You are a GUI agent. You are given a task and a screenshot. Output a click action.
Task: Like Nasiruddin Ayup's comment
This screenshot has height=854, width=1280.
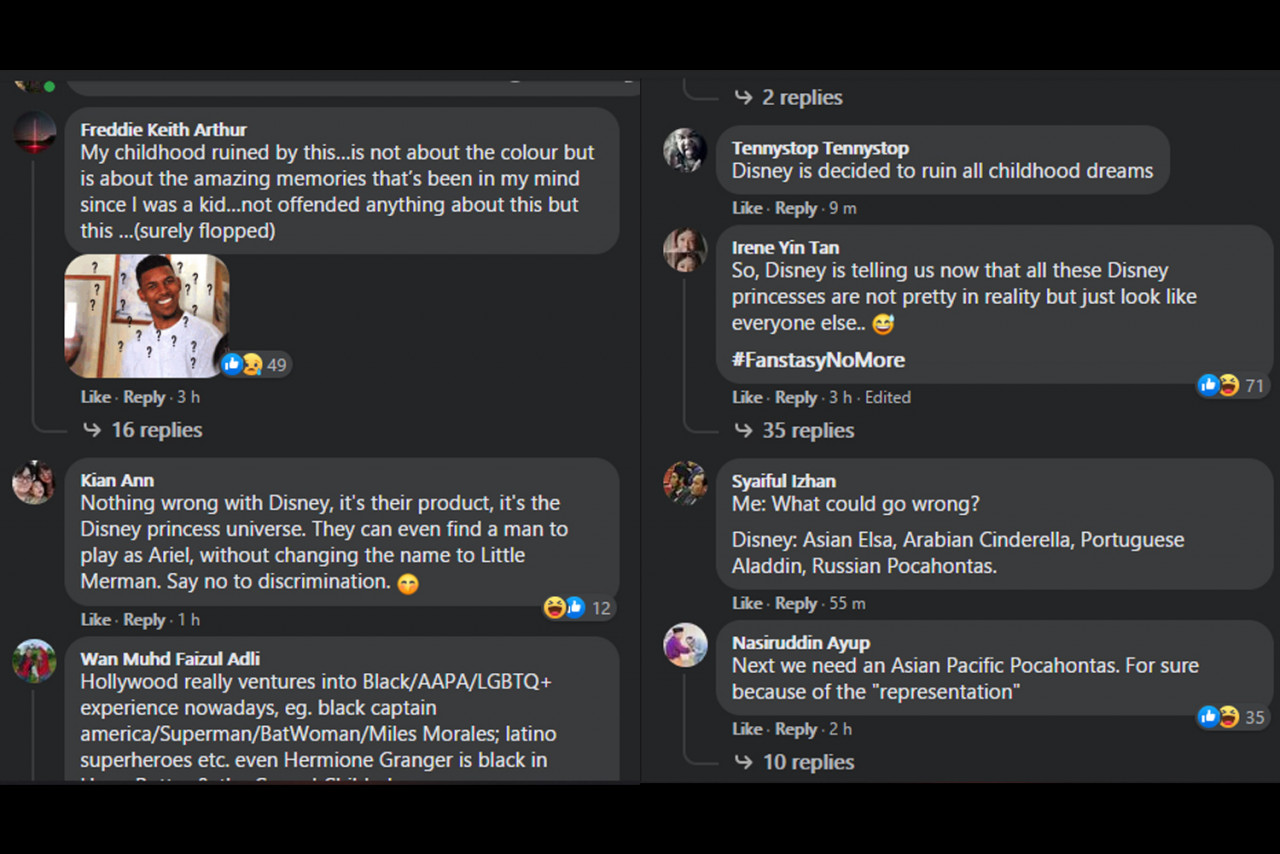click(x=747, y=729)
